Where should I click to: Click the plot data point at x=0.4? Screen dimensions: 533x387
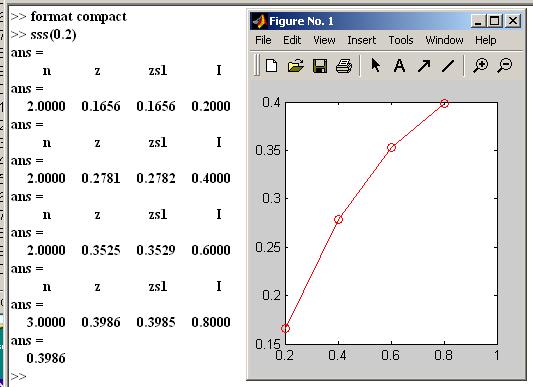coord(338,219)
